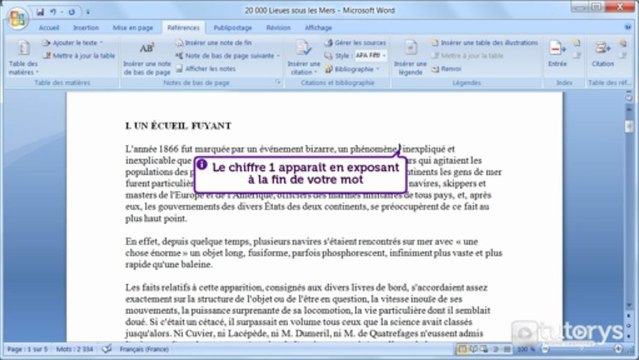This screenshot has width=639, height=360.
Task: Click the ruler toggle above scrollbar
Action: tap(629, 98)
